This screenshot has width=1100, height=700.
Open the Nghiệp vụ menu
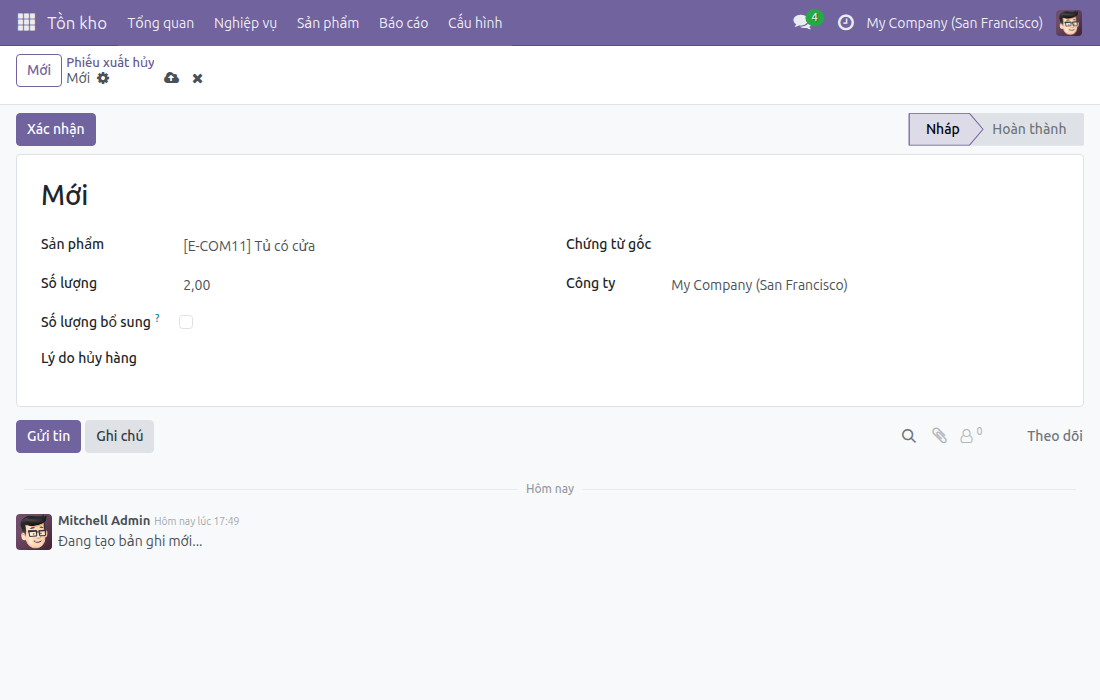tap(246, 22)
